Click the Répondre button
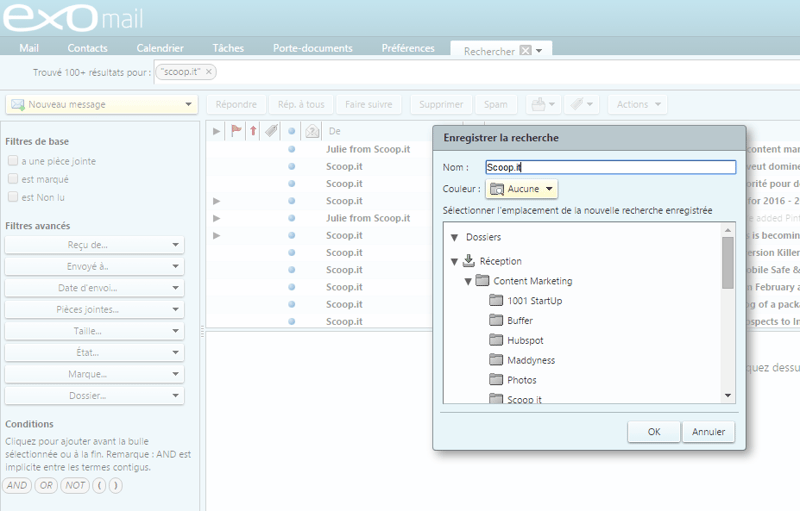The image size is (800, 511). (x=236, y=104)
